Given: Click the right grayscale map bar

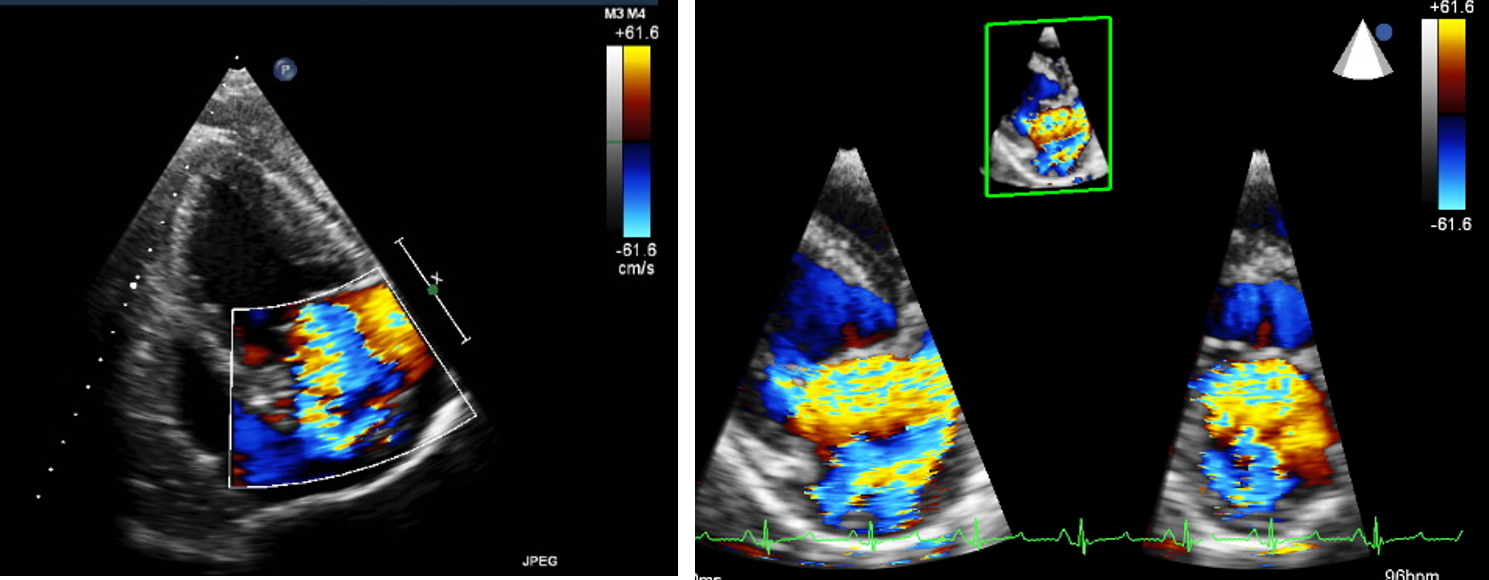Looking at the screenshot, I should point(1429,113).
